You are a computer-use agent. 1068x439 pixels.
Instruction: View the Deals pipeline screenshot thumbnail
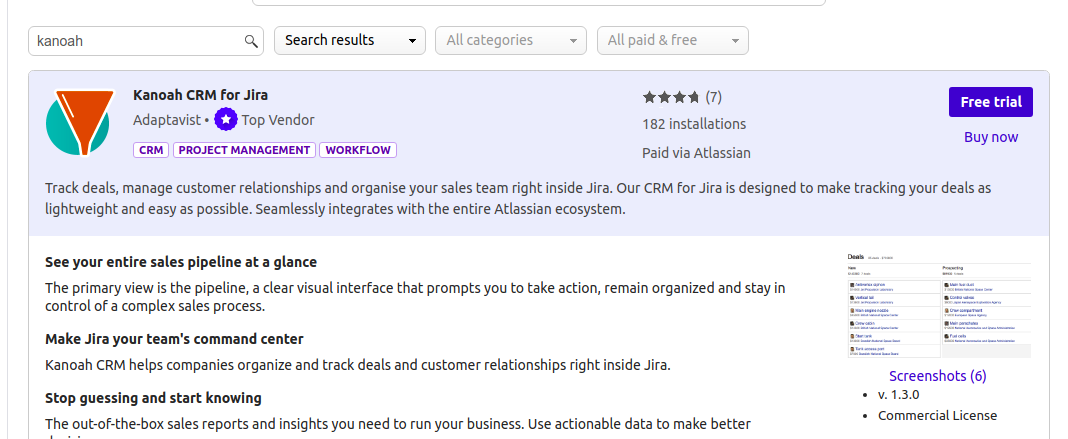point(938,306)
